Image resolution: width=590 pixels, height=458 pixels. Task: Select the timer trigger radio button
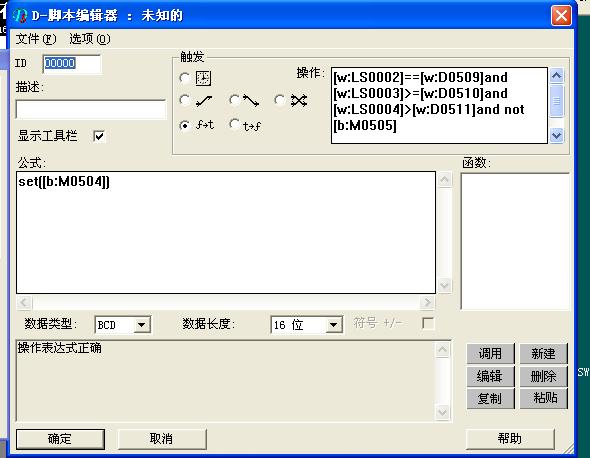pyautogui.click(x=184, y=78)
